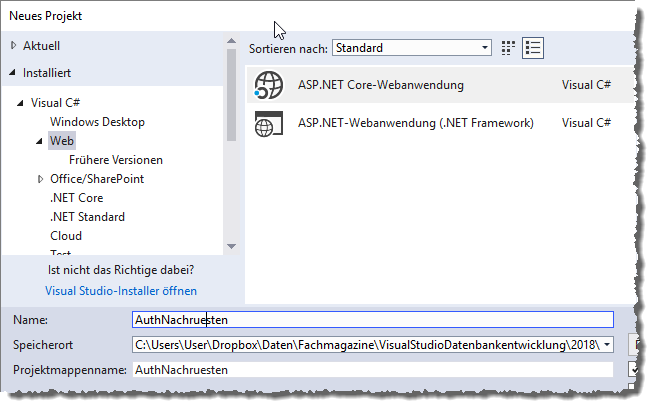Select the Office/SharePoint category
This screenshot has width=655, height=410.
pyautogui.click(x=97, y=179)
